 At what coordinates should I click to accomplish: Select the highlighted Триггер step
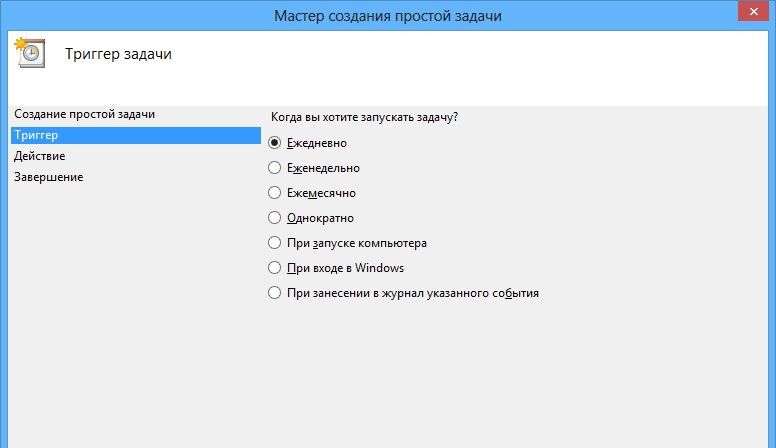36,135
